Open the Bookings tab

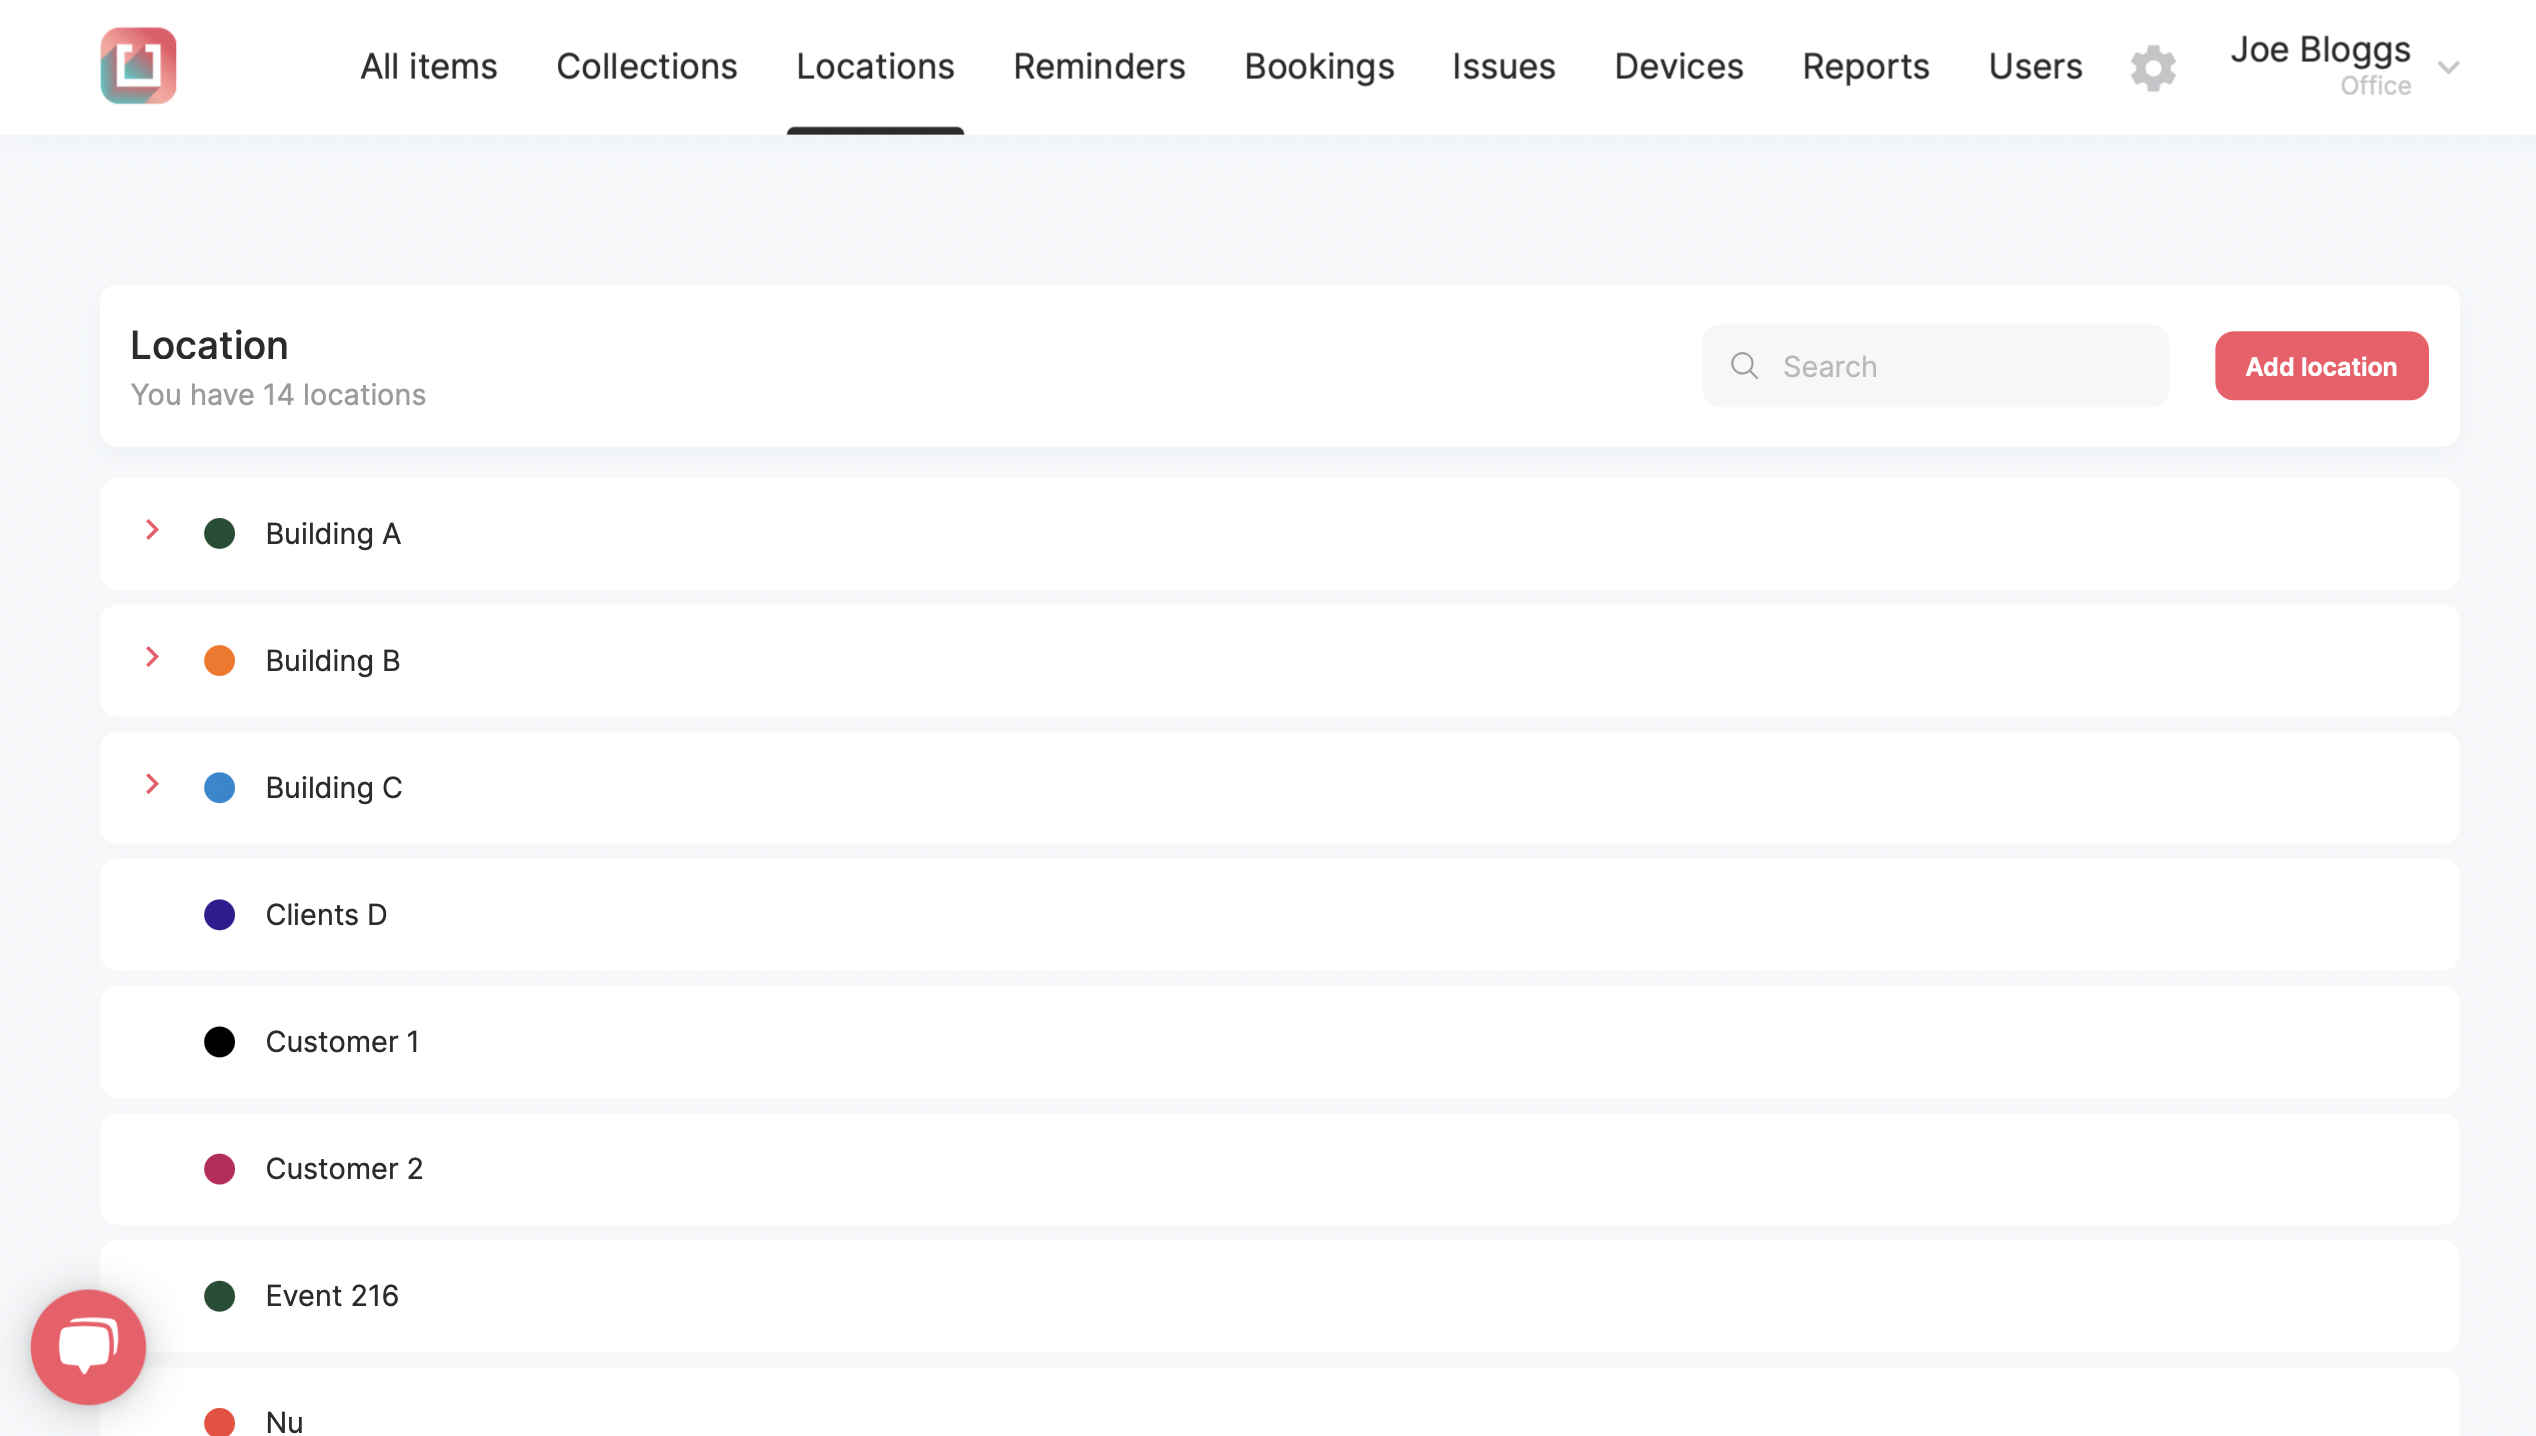(1318, 66)
